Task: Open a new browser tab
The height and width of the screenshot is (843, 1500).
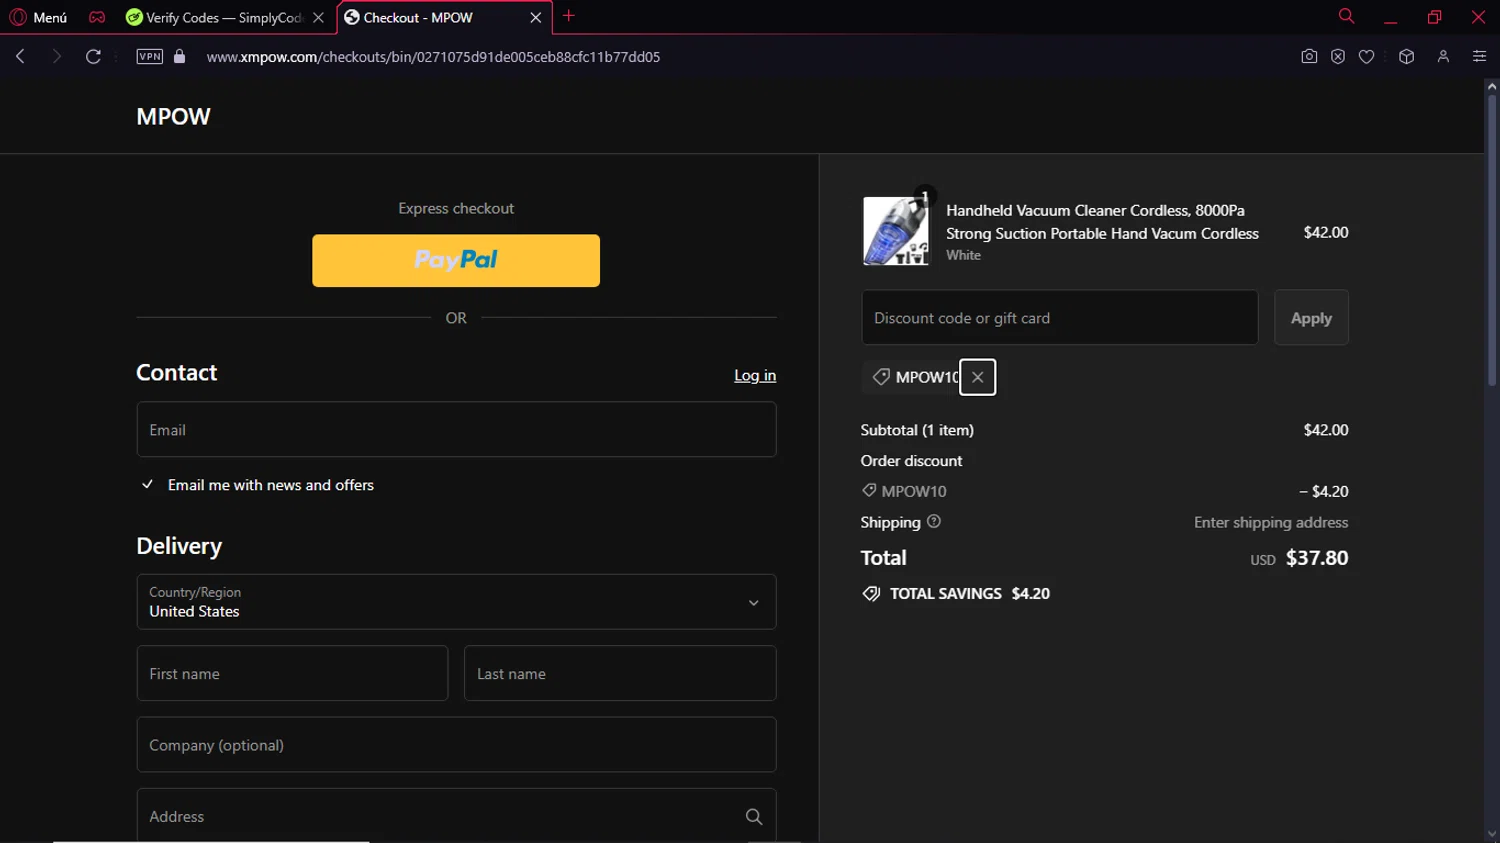Action: (569, 16)
